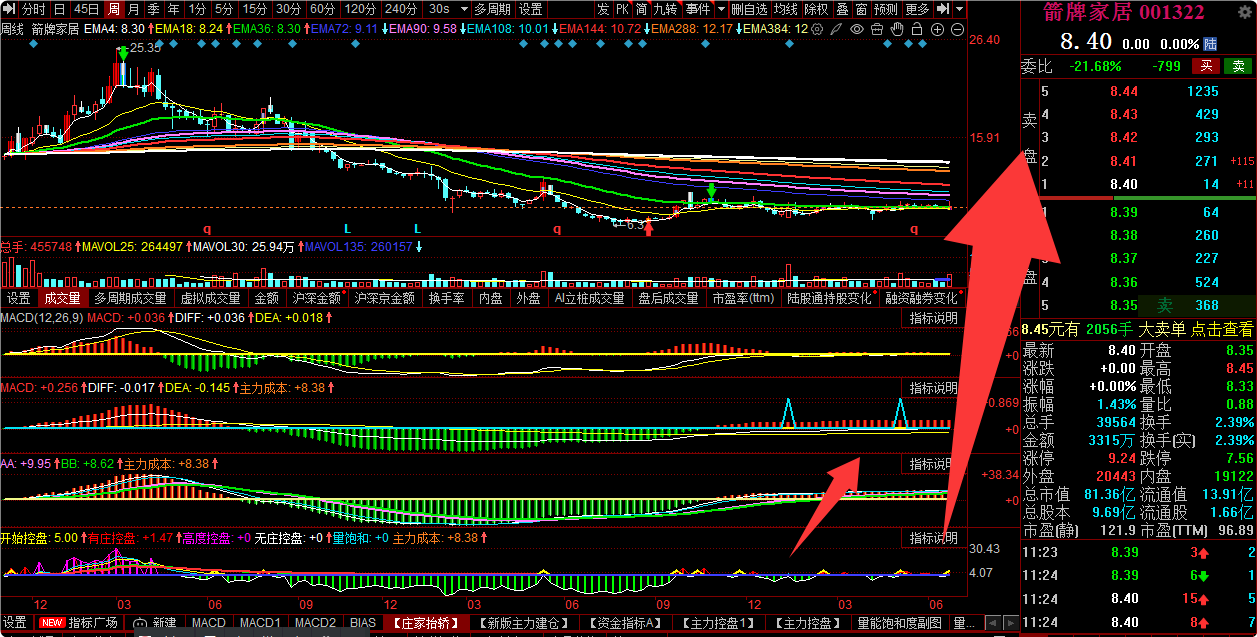
Task: Select the 60分 period
Action: click(x=323, y=9)
